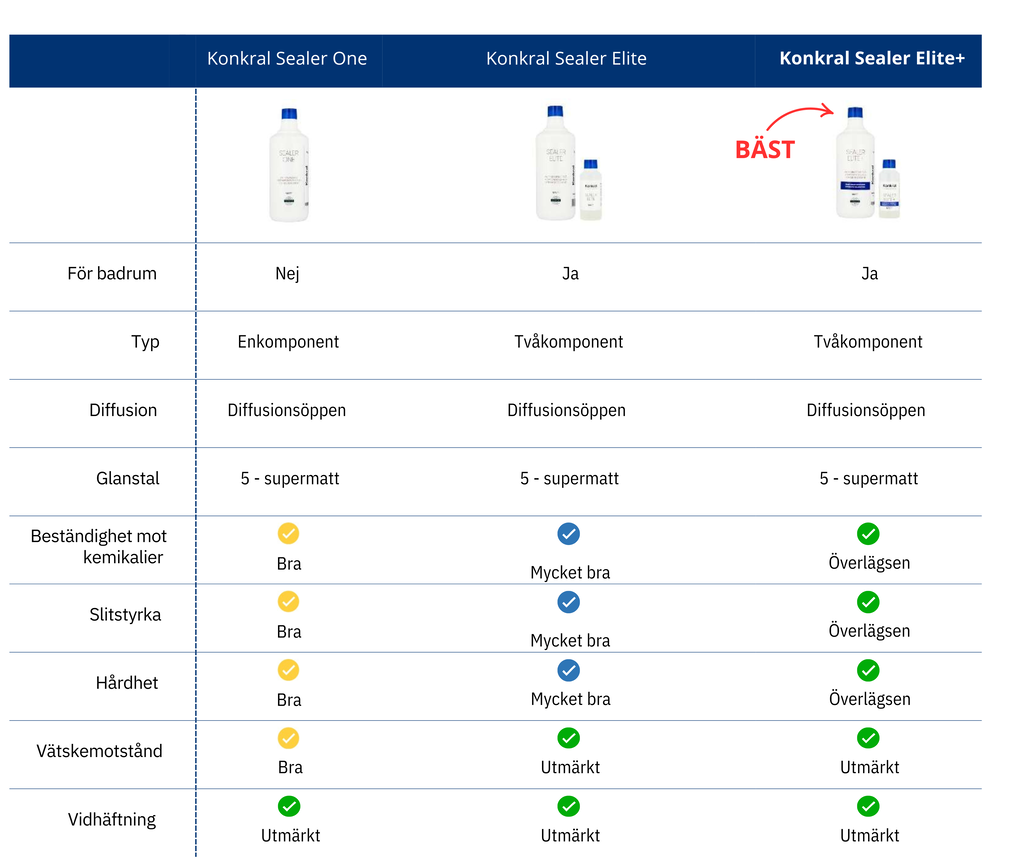Click the green checkmark for Sealer One Vidhäftning

(289, 807)
